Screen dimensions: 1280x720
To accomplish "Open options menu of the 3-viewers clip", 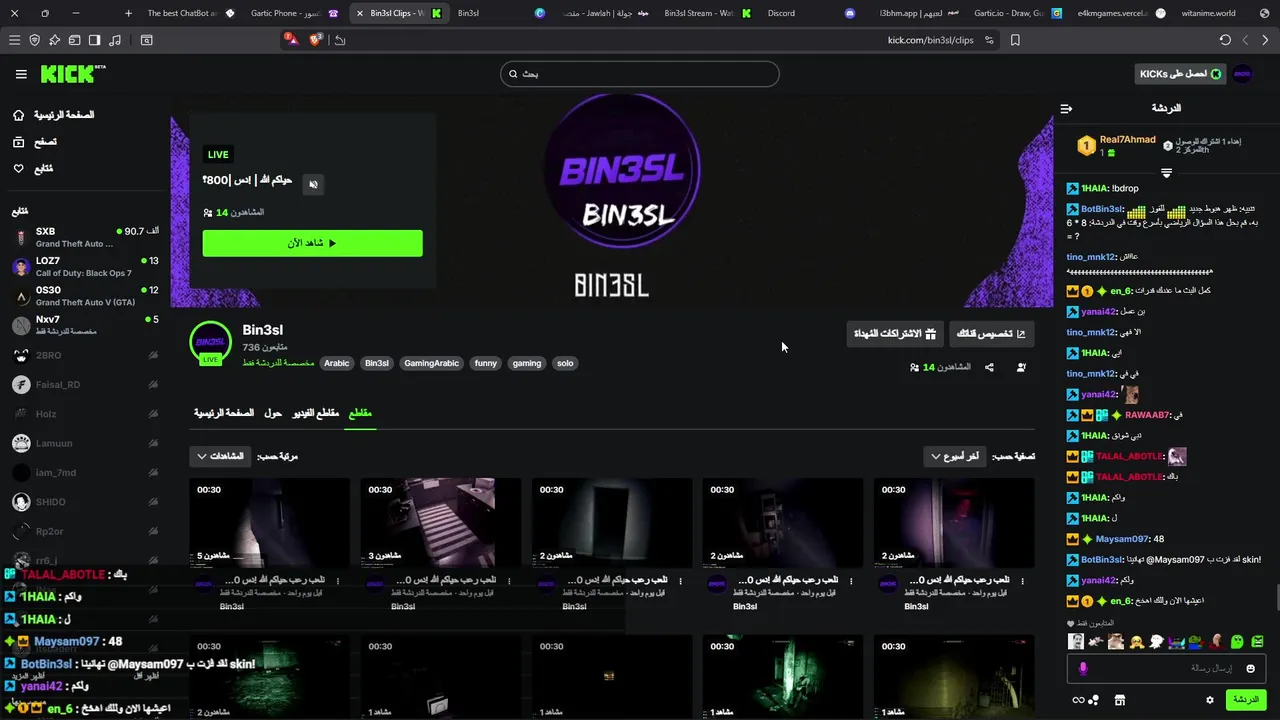I will click(508, 581).
